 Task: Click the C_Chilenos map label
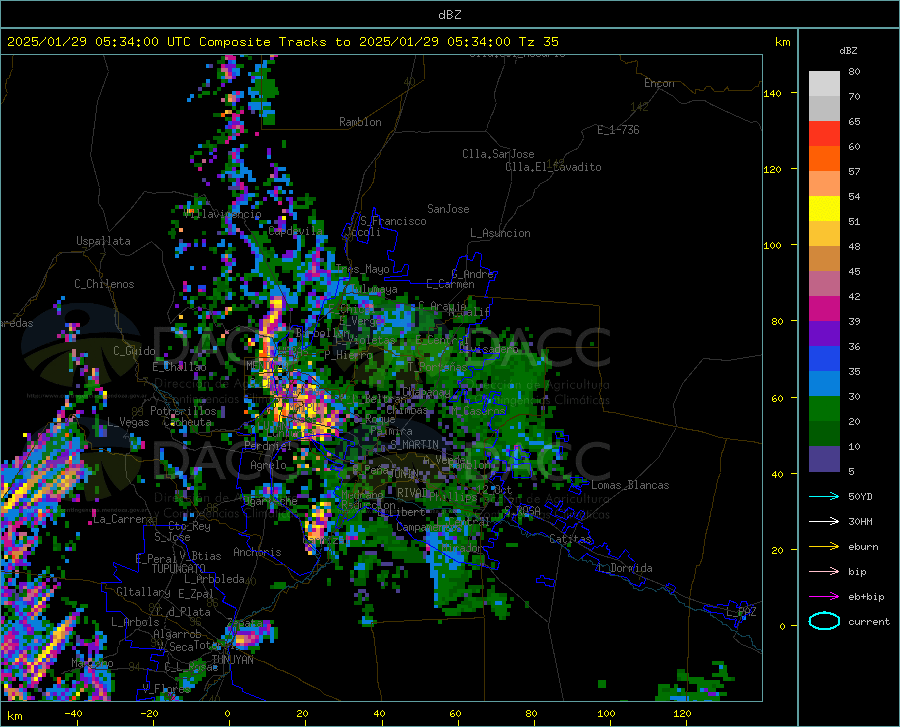104,284
